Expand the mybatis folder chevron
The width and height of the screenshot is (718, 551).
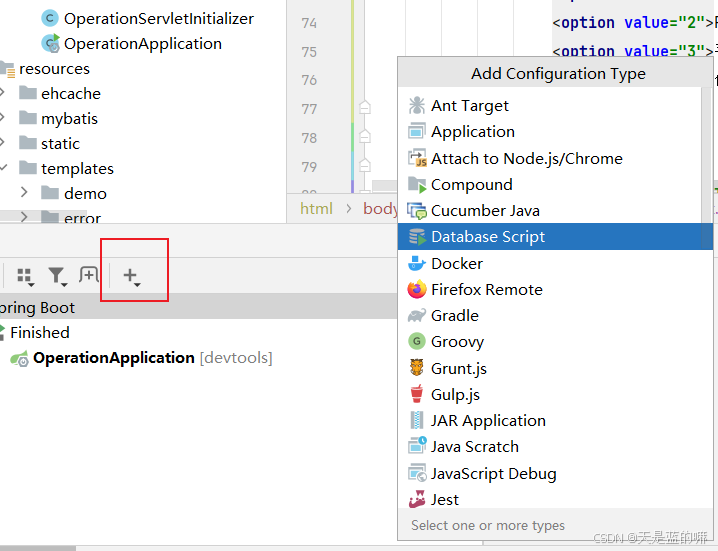tap(3, 117)
